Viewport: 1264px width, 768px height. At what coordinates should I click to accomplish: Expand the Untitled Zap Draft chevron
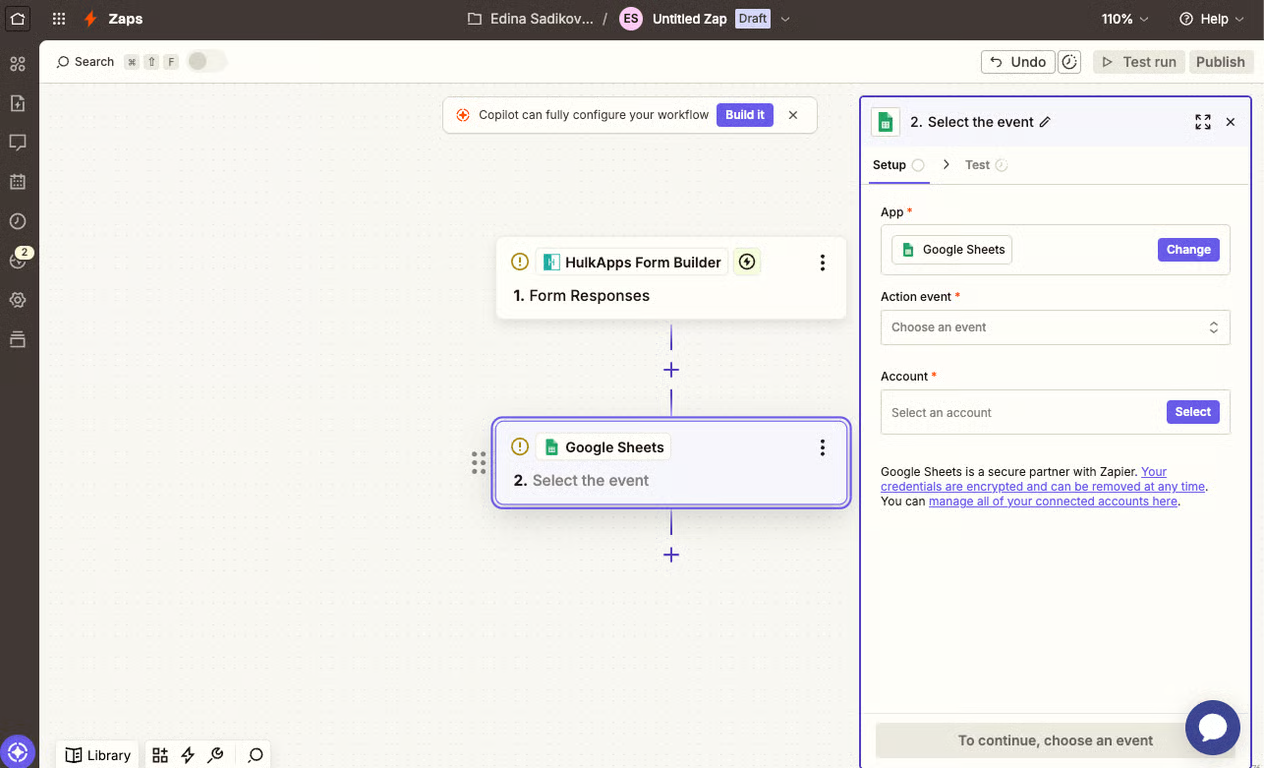pyautogui.click(x=785, y=19)
